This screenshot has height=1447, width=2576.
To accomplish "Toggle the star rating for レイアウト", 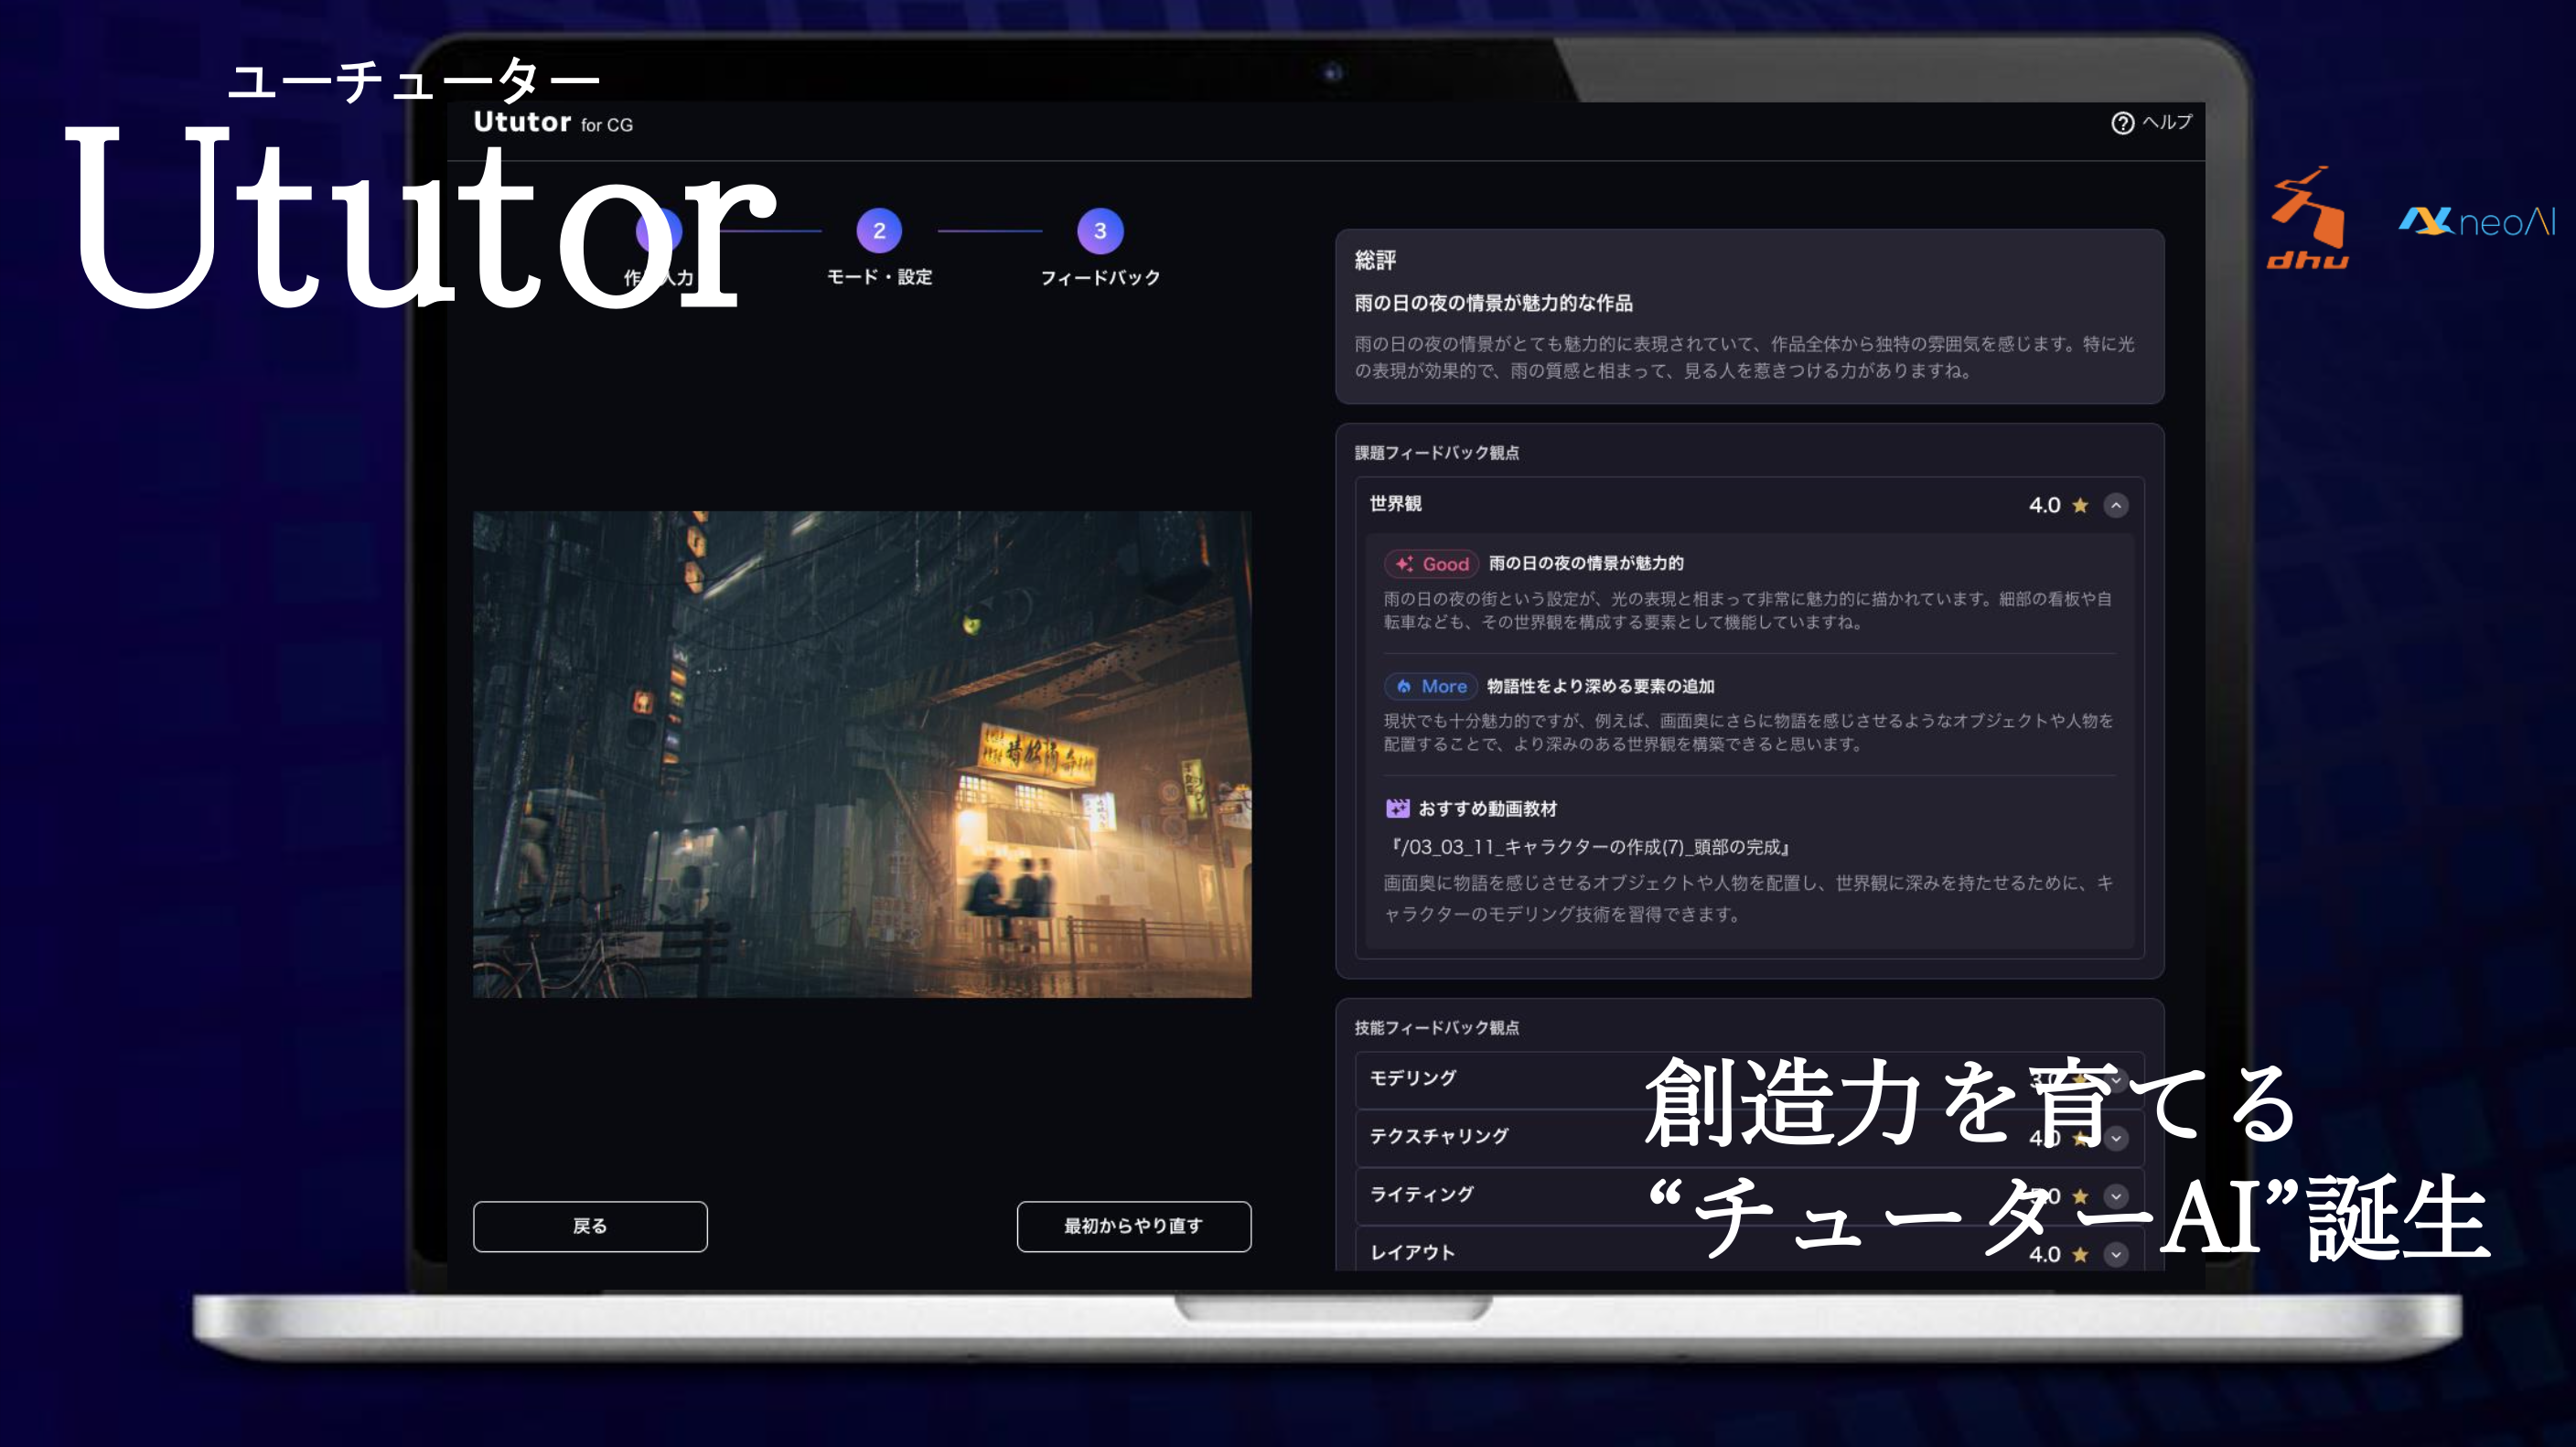I will pyautogui.click(x=2080, y=1254).
